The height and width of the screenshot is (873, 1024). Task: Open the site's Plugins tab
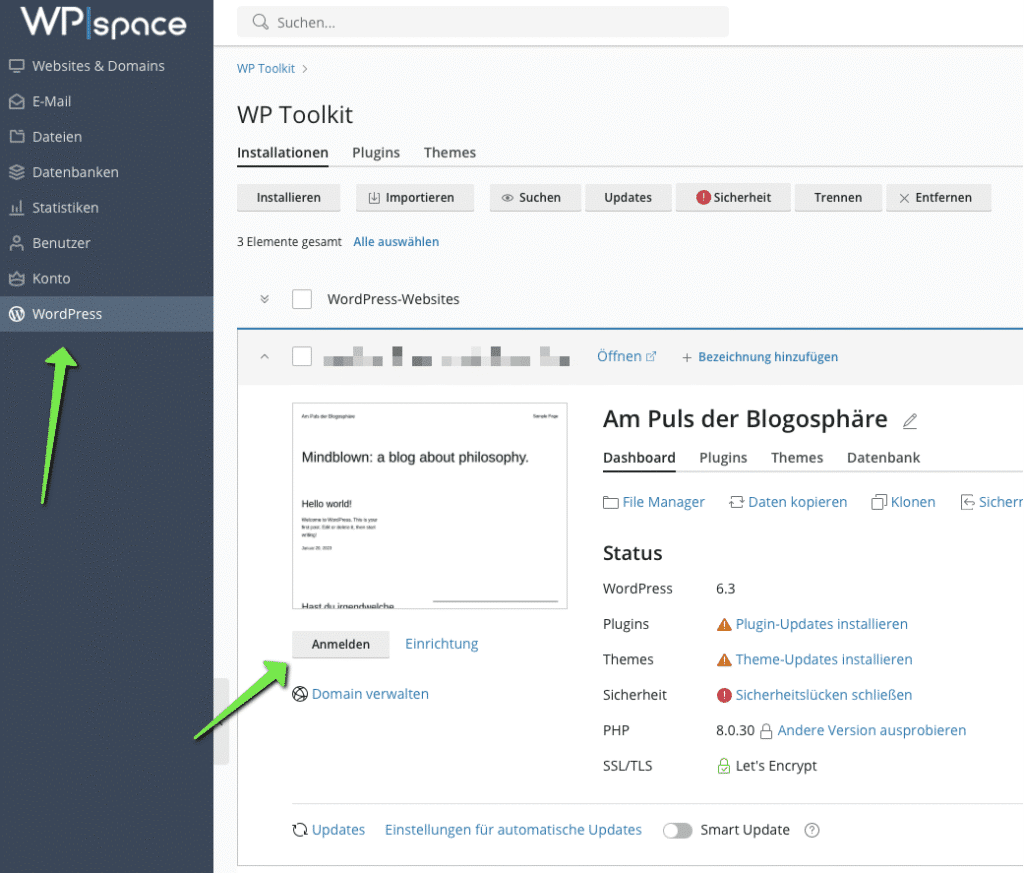[x=723, y=458]
